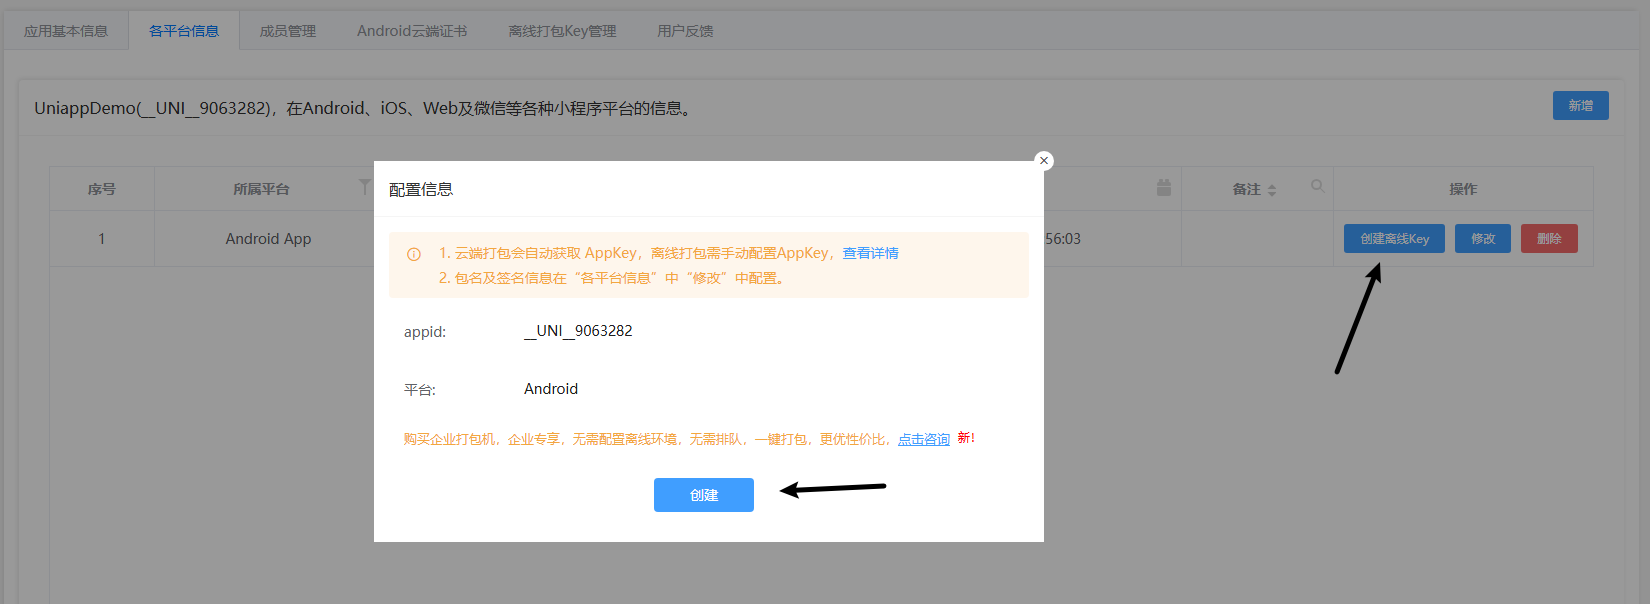Open the 查看详情 link
This screenshot has width=1650, height=604.
click(870, 253)
